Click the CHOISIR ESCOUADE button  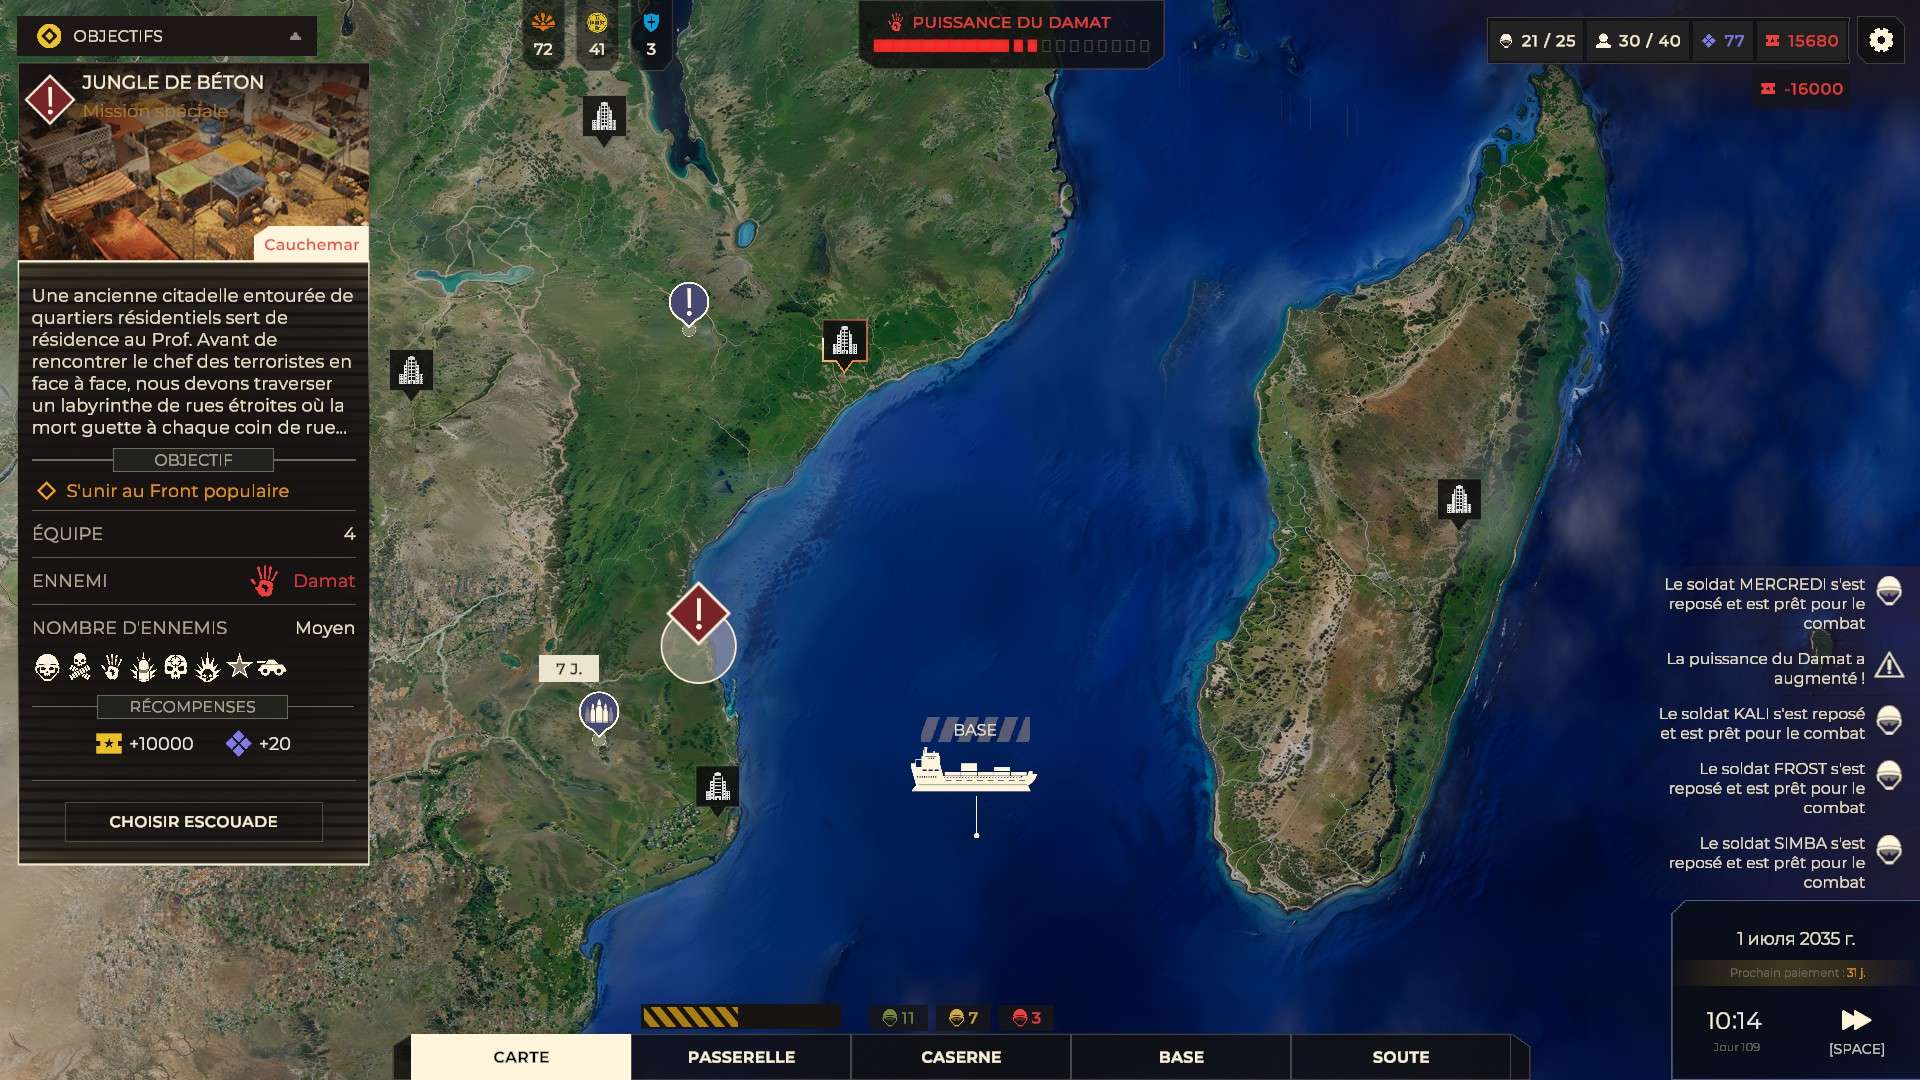pyautogui.click(x=194, y=822)
